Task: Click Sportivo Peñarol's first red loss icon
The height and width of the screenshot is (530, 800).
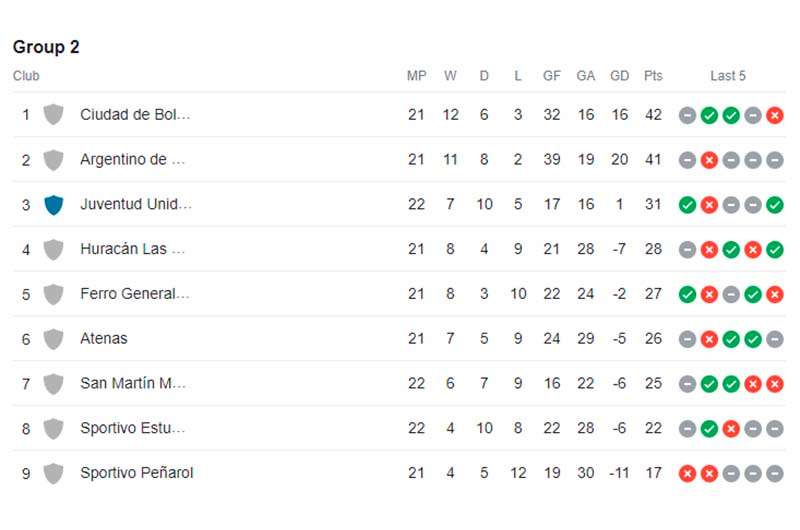Action: pyautogui.click(x=687, y=474)
